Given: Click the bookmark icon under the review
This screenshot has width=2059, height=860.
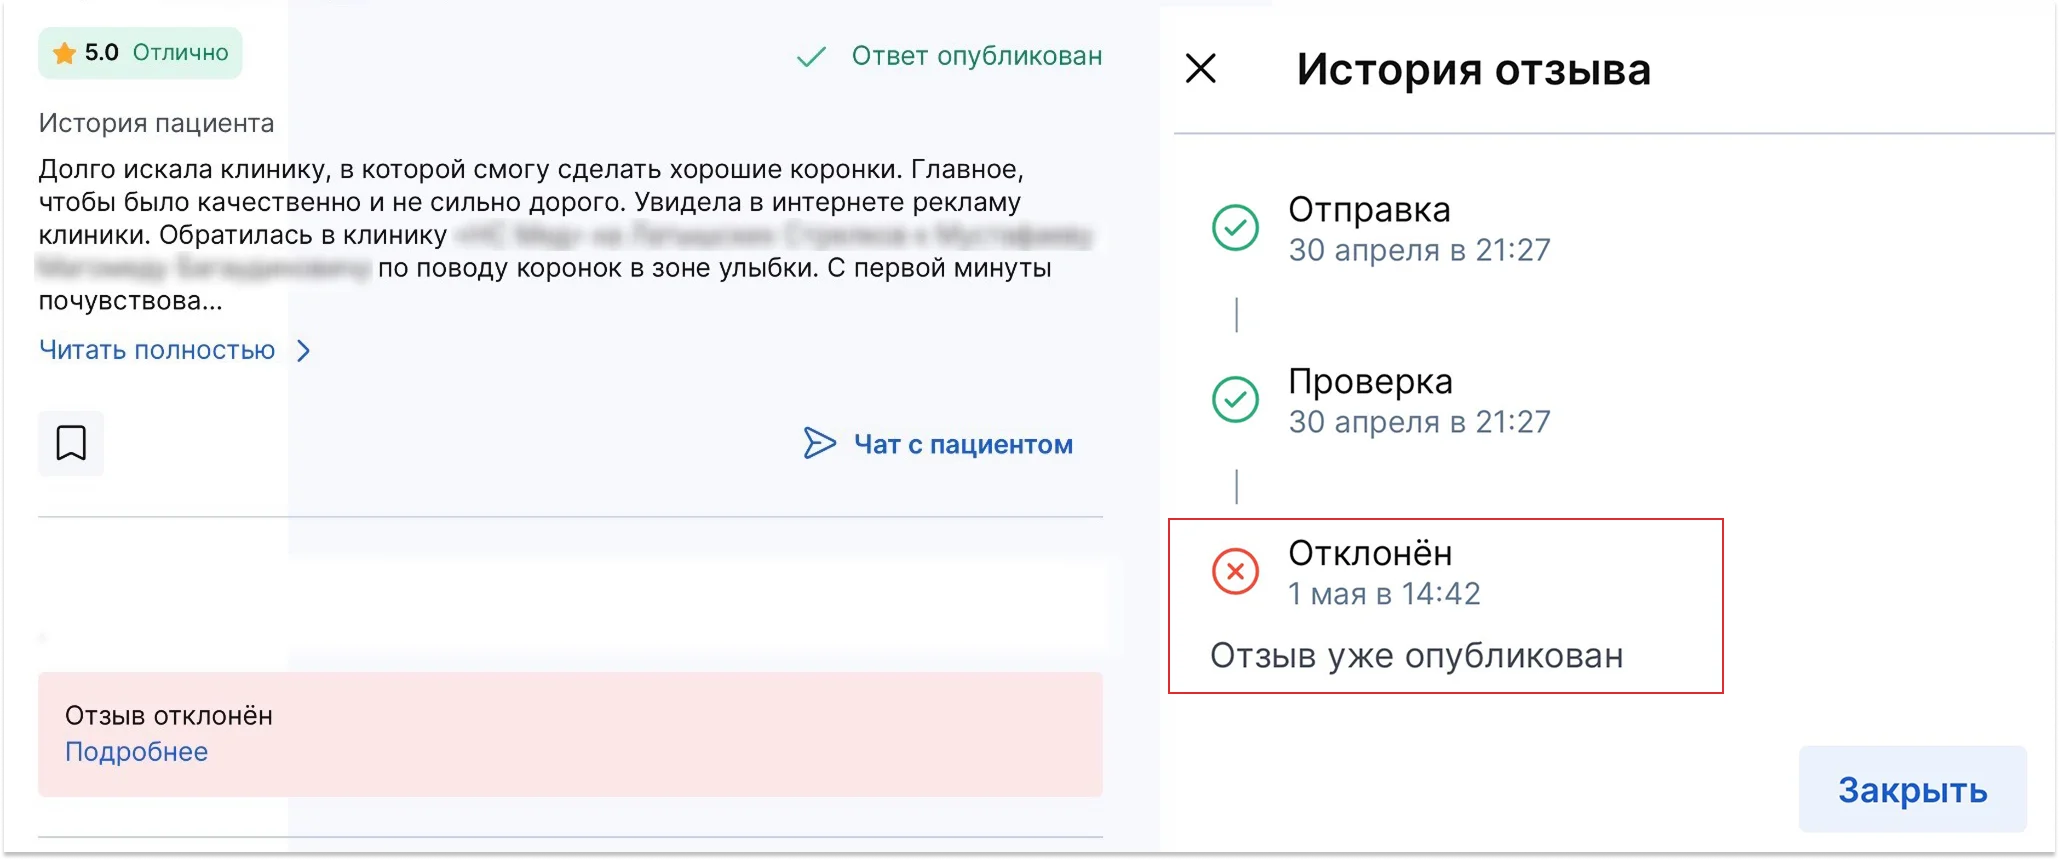Looking at the screenshot, I should click(x=71, y=443).
